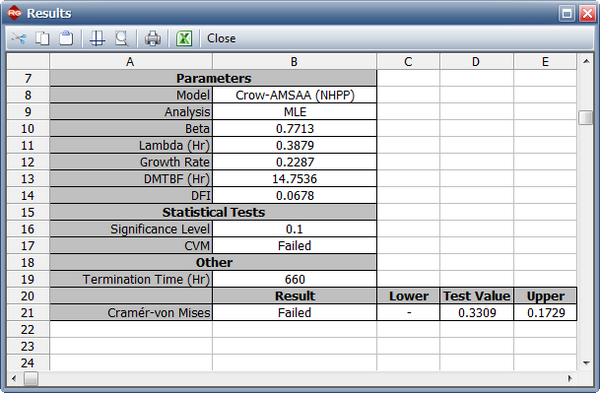Select the test value 0.3309 cell
600x393 pixels.
(x=476, y=313)
